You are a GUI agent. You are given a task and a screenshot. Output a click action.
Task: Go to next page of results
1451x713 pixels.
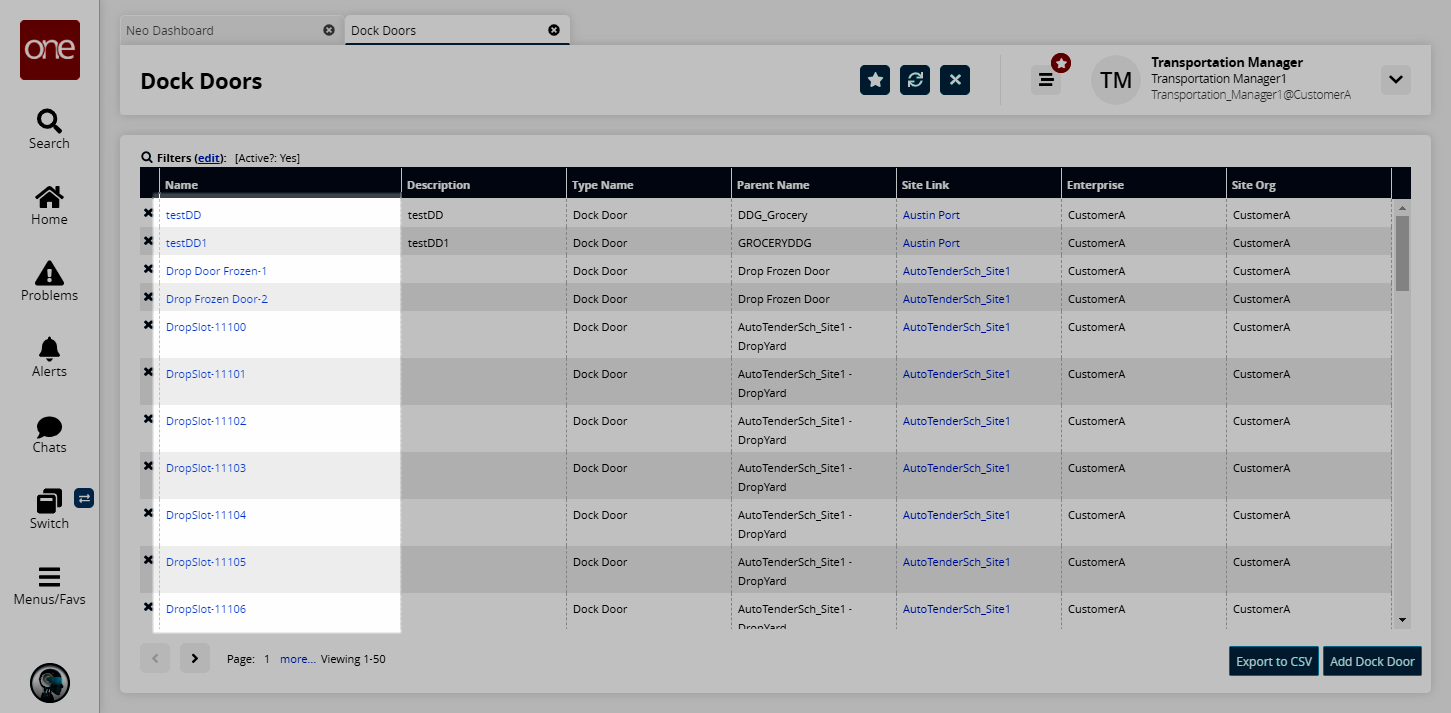pyautogui.click(x=195, y=658)
